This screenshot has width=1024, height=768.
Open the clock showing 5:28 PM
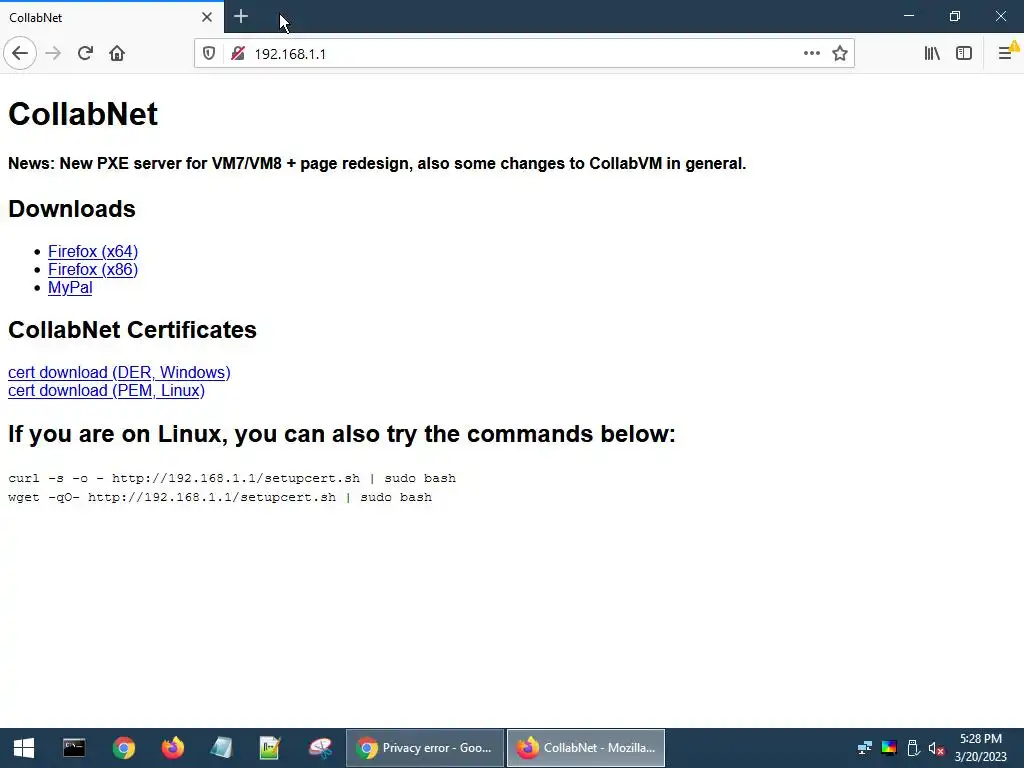pyautogui.click(x=981, y=748)
